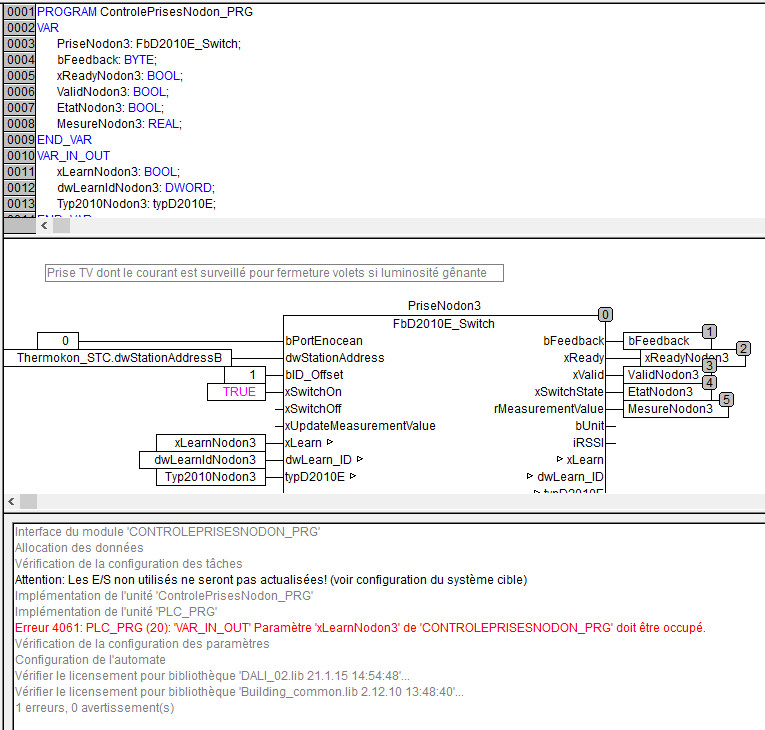This screenshot has width=765, height=730.
Task: Click order badge 5 beside MesureNodon3 output
Action: pos(728,399)
